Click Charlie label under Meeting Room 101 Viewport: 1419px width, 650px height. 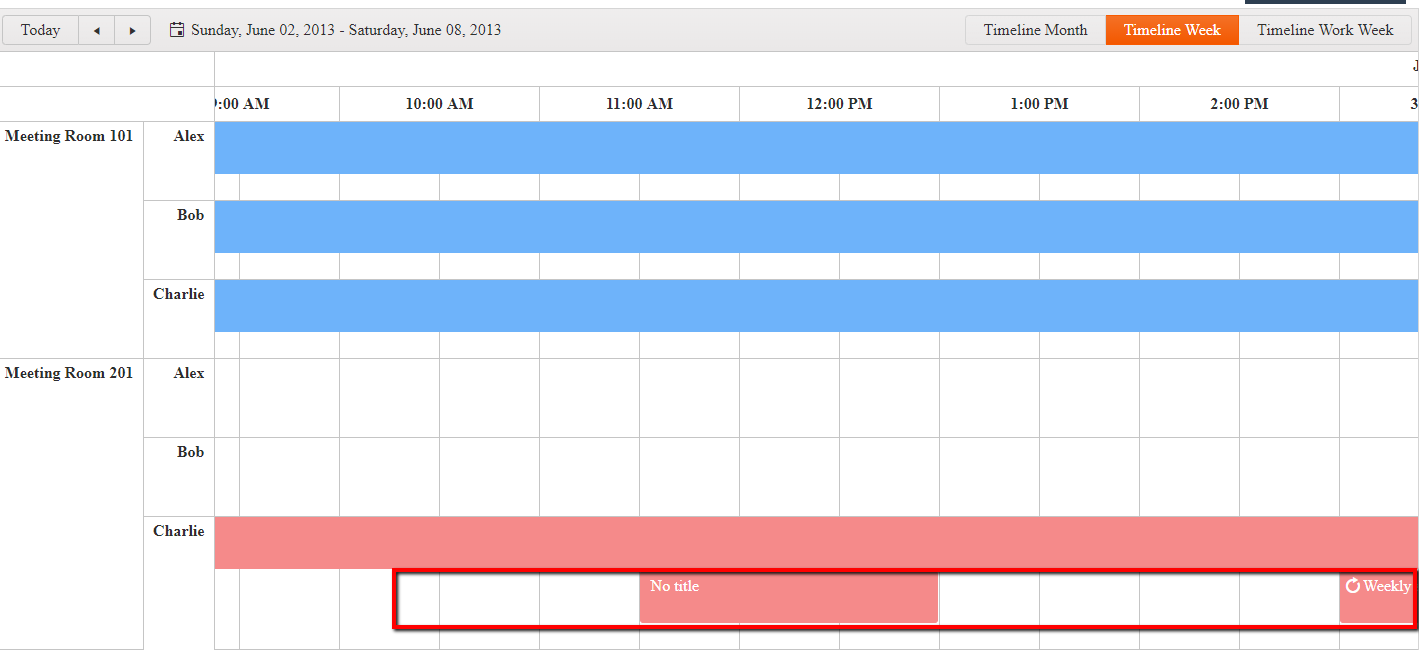(178, 294)
